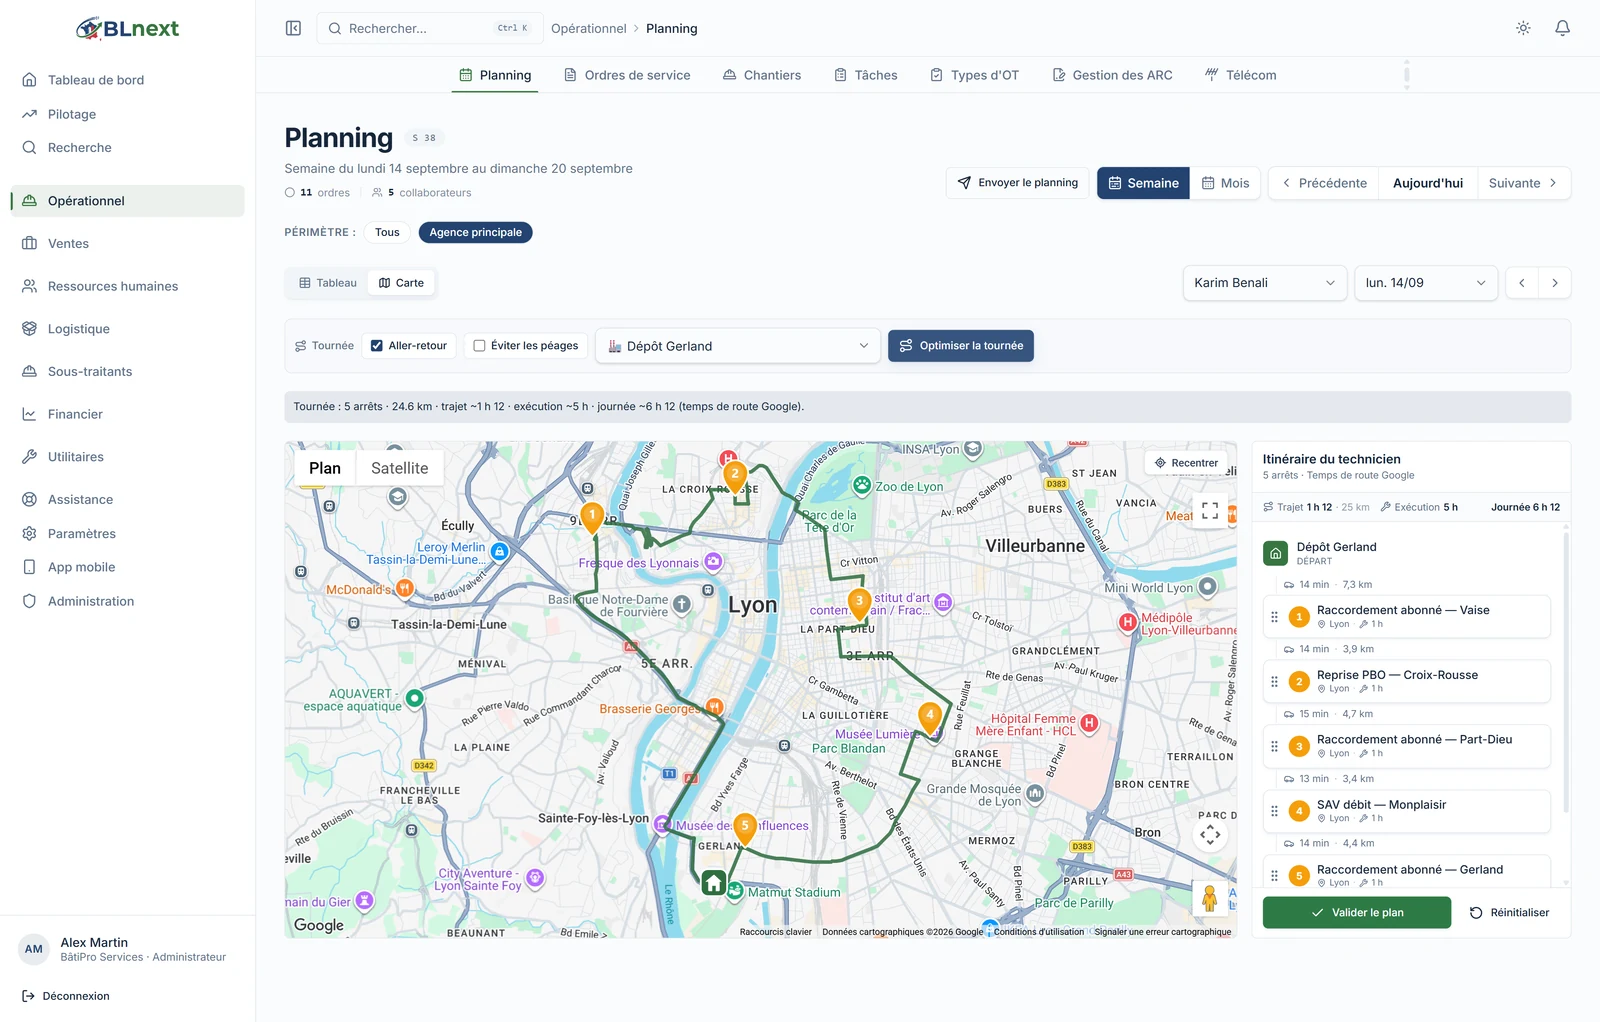Click Valider le plan button
Screen dimensions: 1600x1022
(1357, 913)
